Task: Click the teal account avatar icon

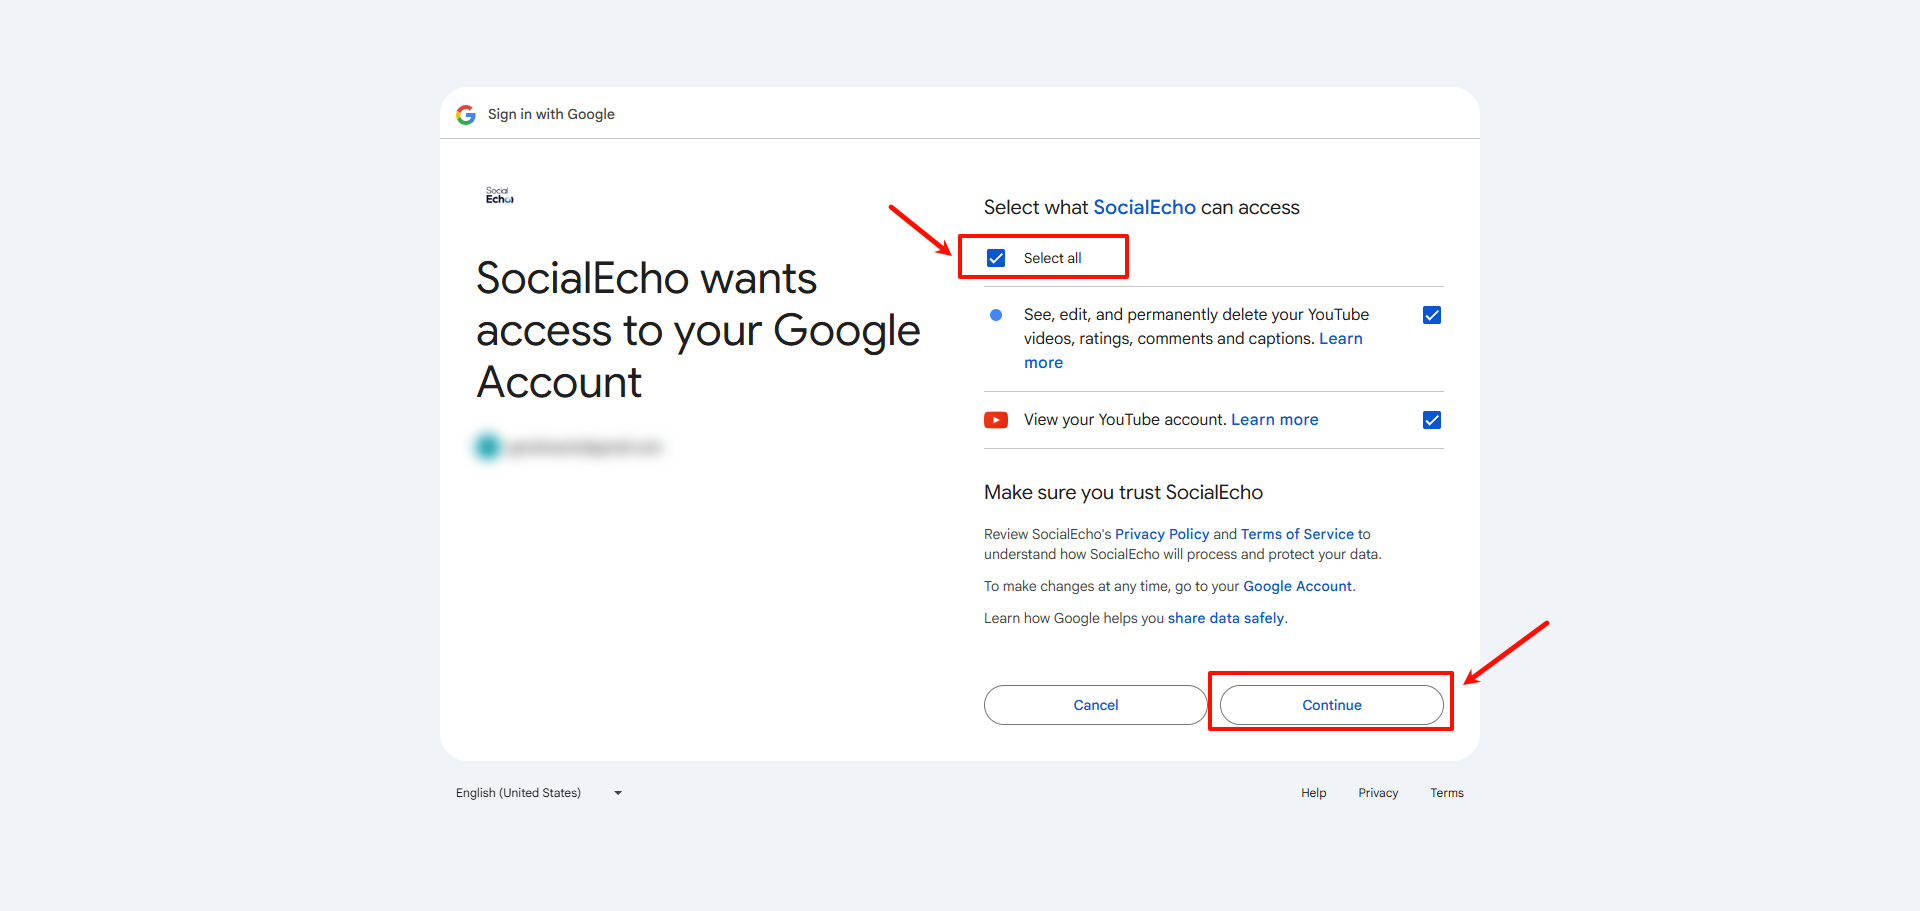Action: 487,447
